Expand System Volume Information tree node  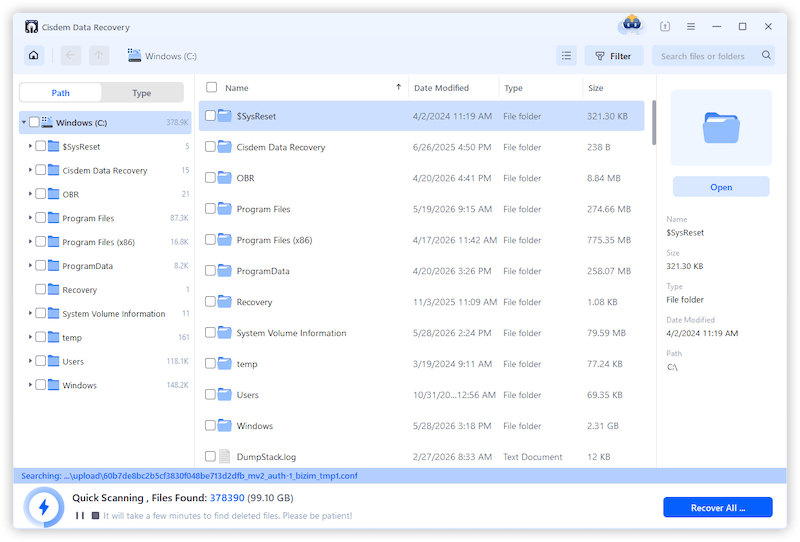(x=30, y=313)
